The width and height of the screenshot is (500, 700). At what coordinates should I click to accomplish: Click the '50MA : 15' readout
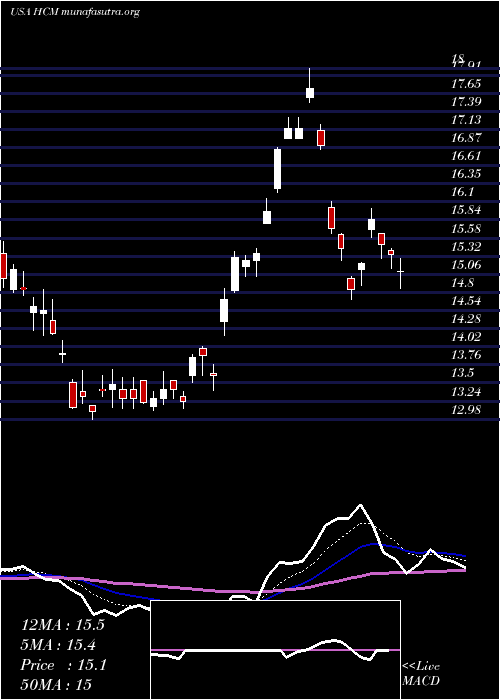click(56, 685)
